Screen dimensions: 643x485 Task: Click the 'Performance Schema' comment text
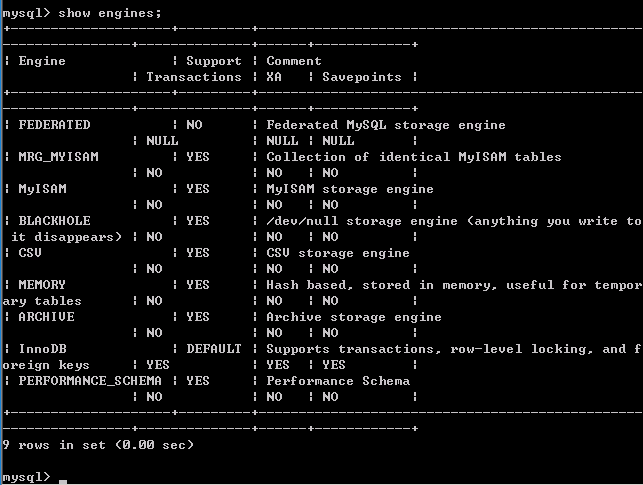tap(338, 381)
